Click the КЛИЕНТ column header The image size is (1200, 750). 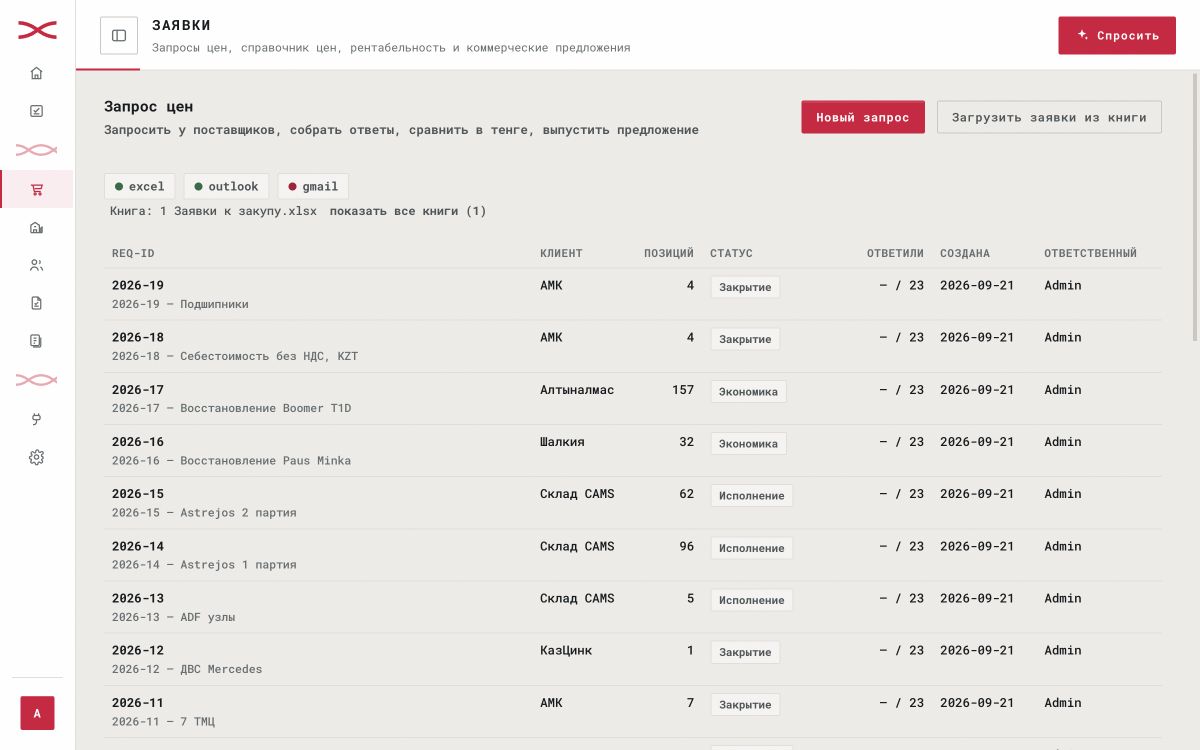click(561, 253)
